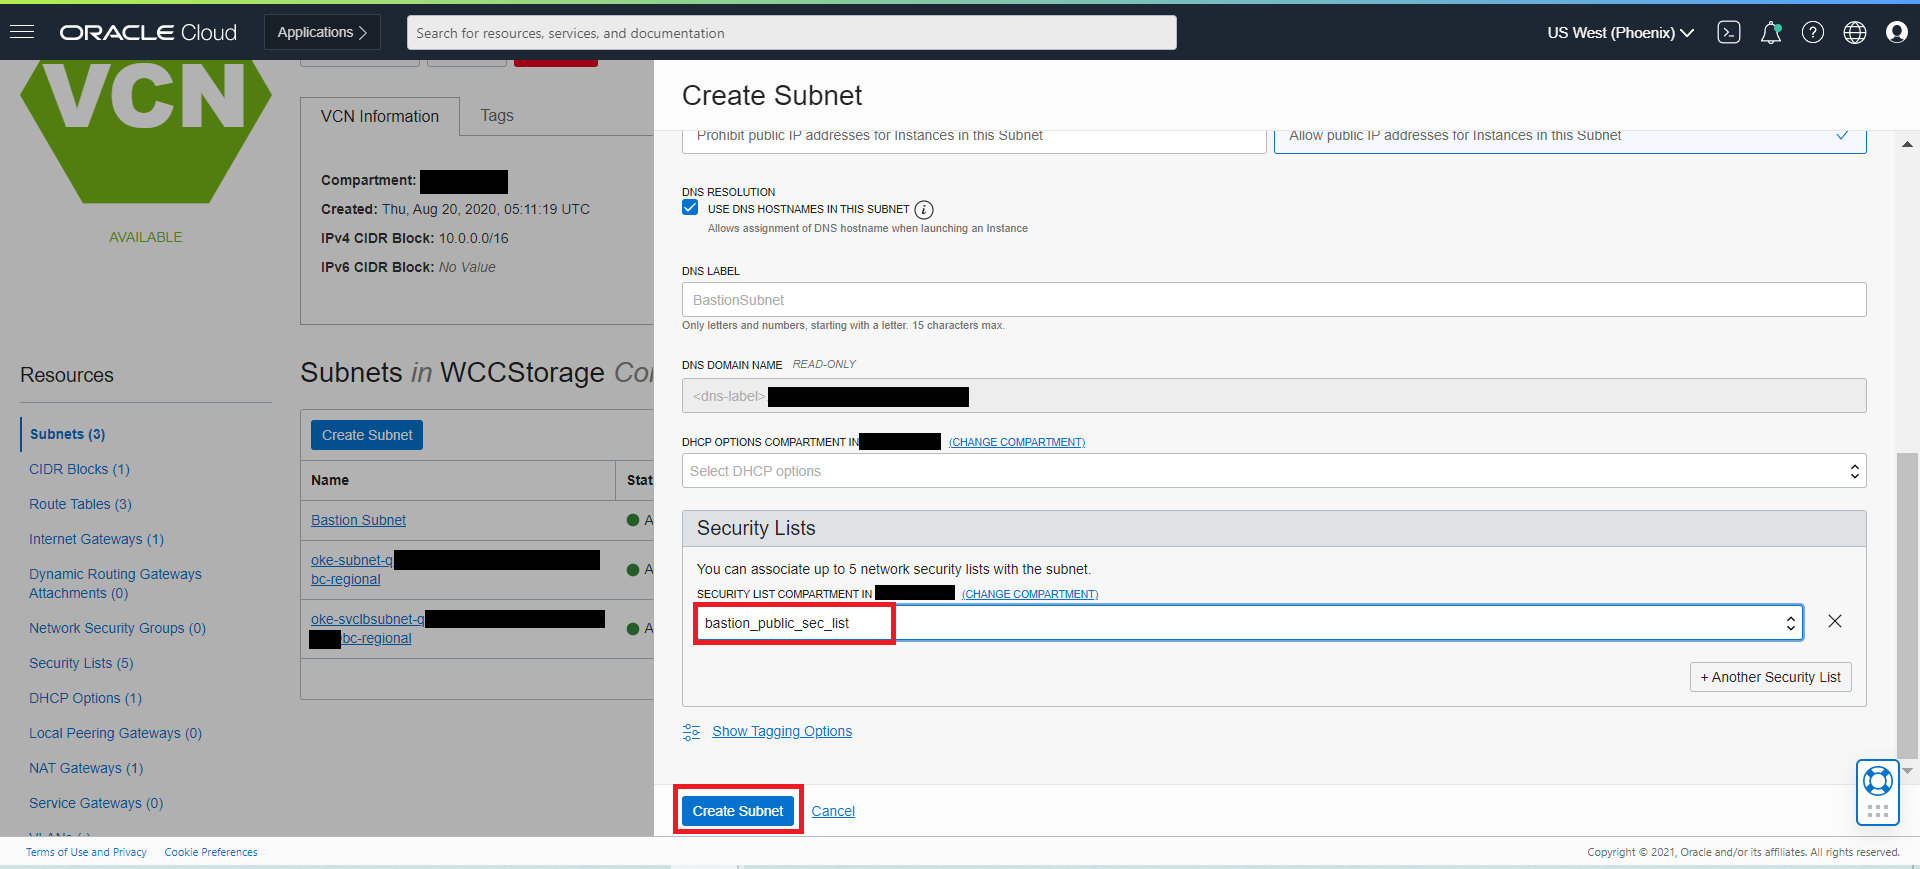Change DHCP options compartment link
Viewport: 1920px width, 869px height.
1017,442
